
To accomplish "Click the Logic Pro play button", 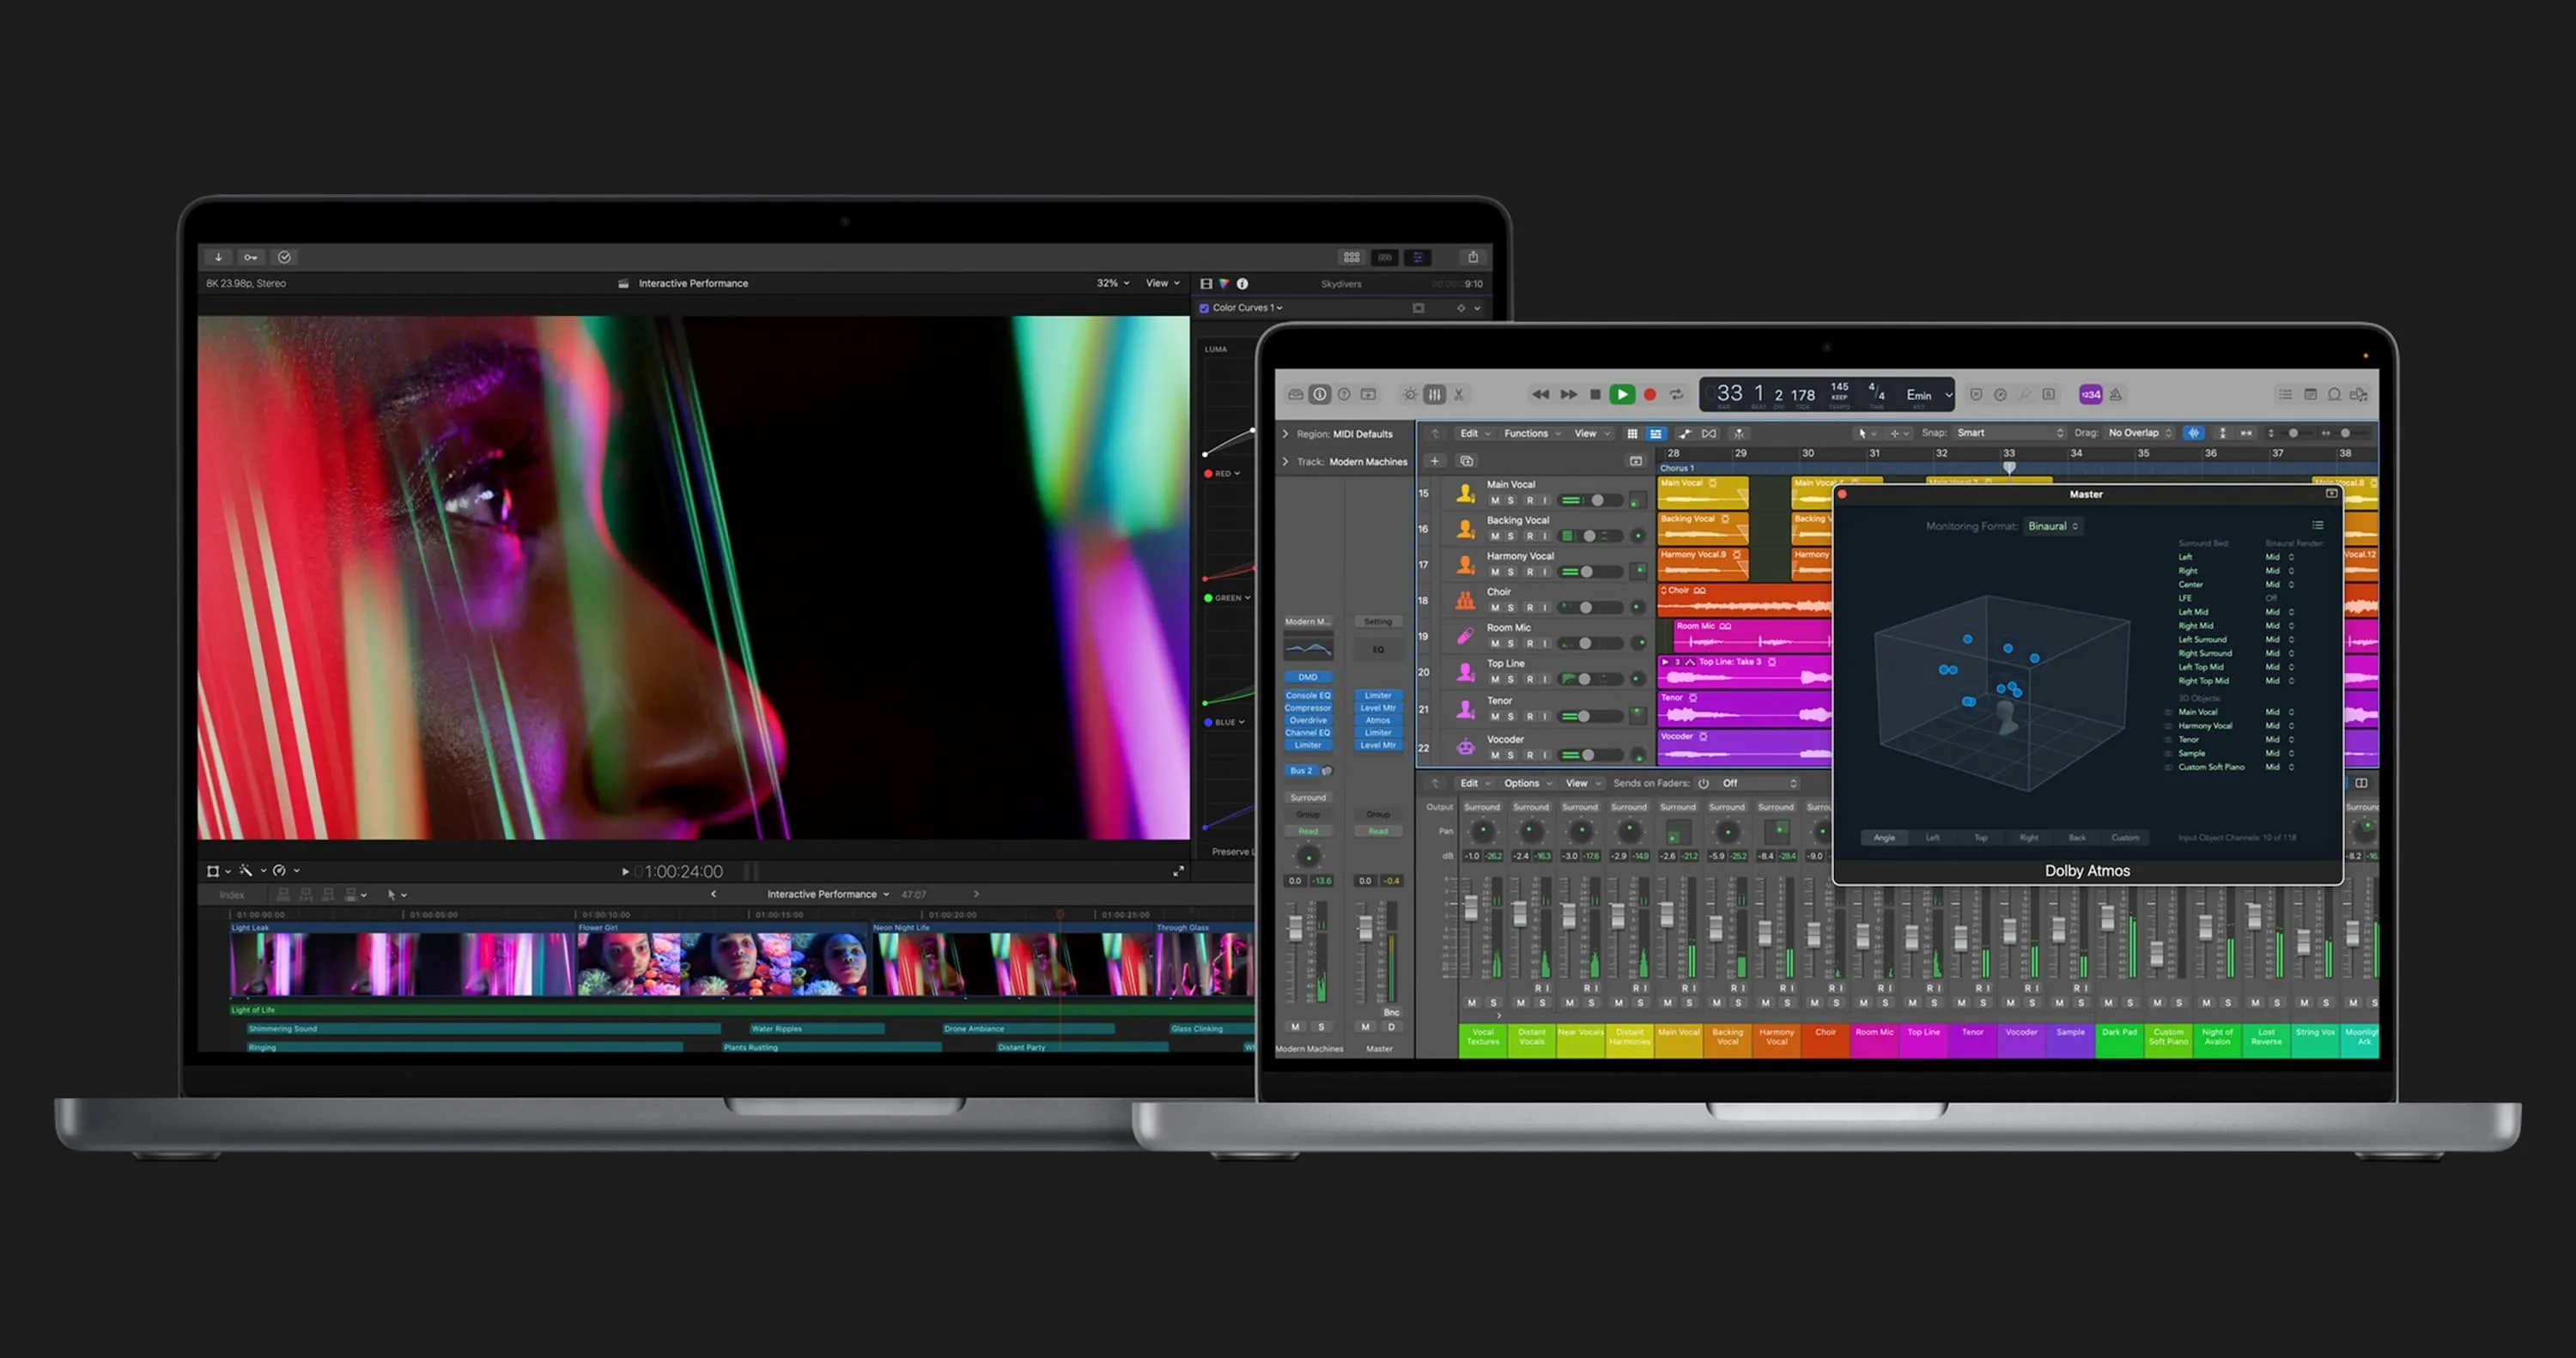I will (x=1622, y=394).
